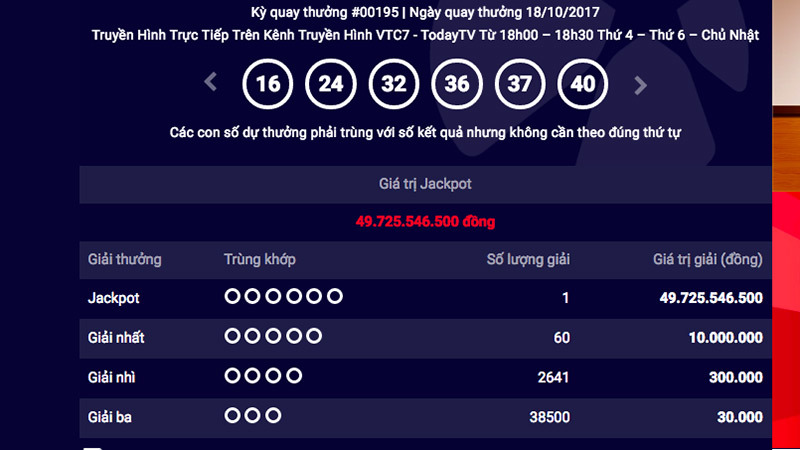This screenshot has width=800, height=450.
Task: Click the number 32 ball
Action: tap(393, 84)
